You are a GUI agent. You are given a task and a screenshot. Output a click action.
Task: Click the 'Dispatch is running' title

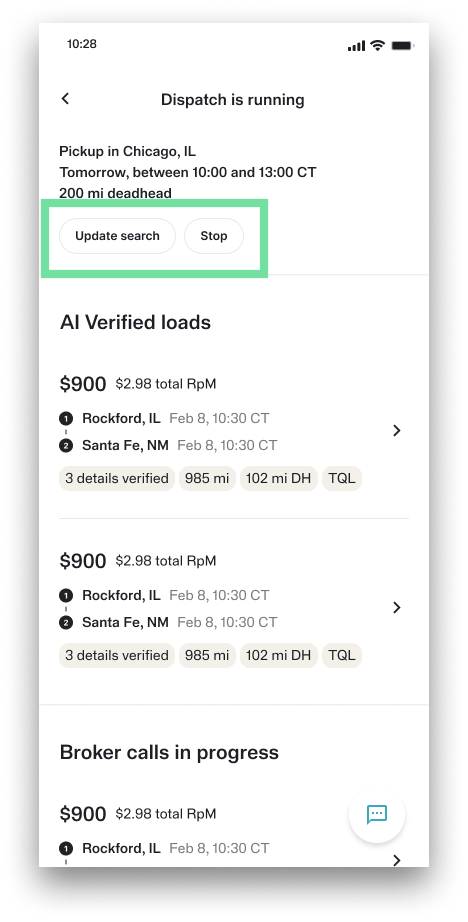[233, 99]
